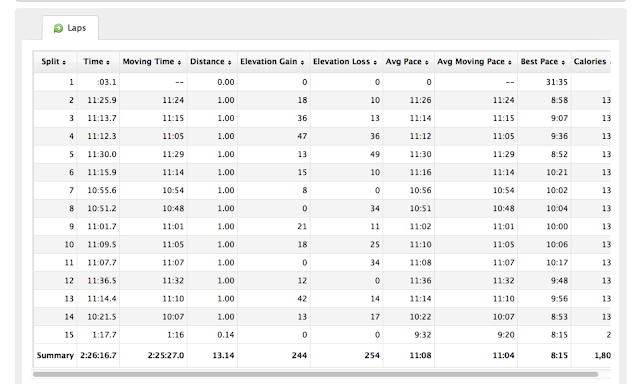
Task: Click split 1 best pace '31:35'
Action: tap(557, 82)
